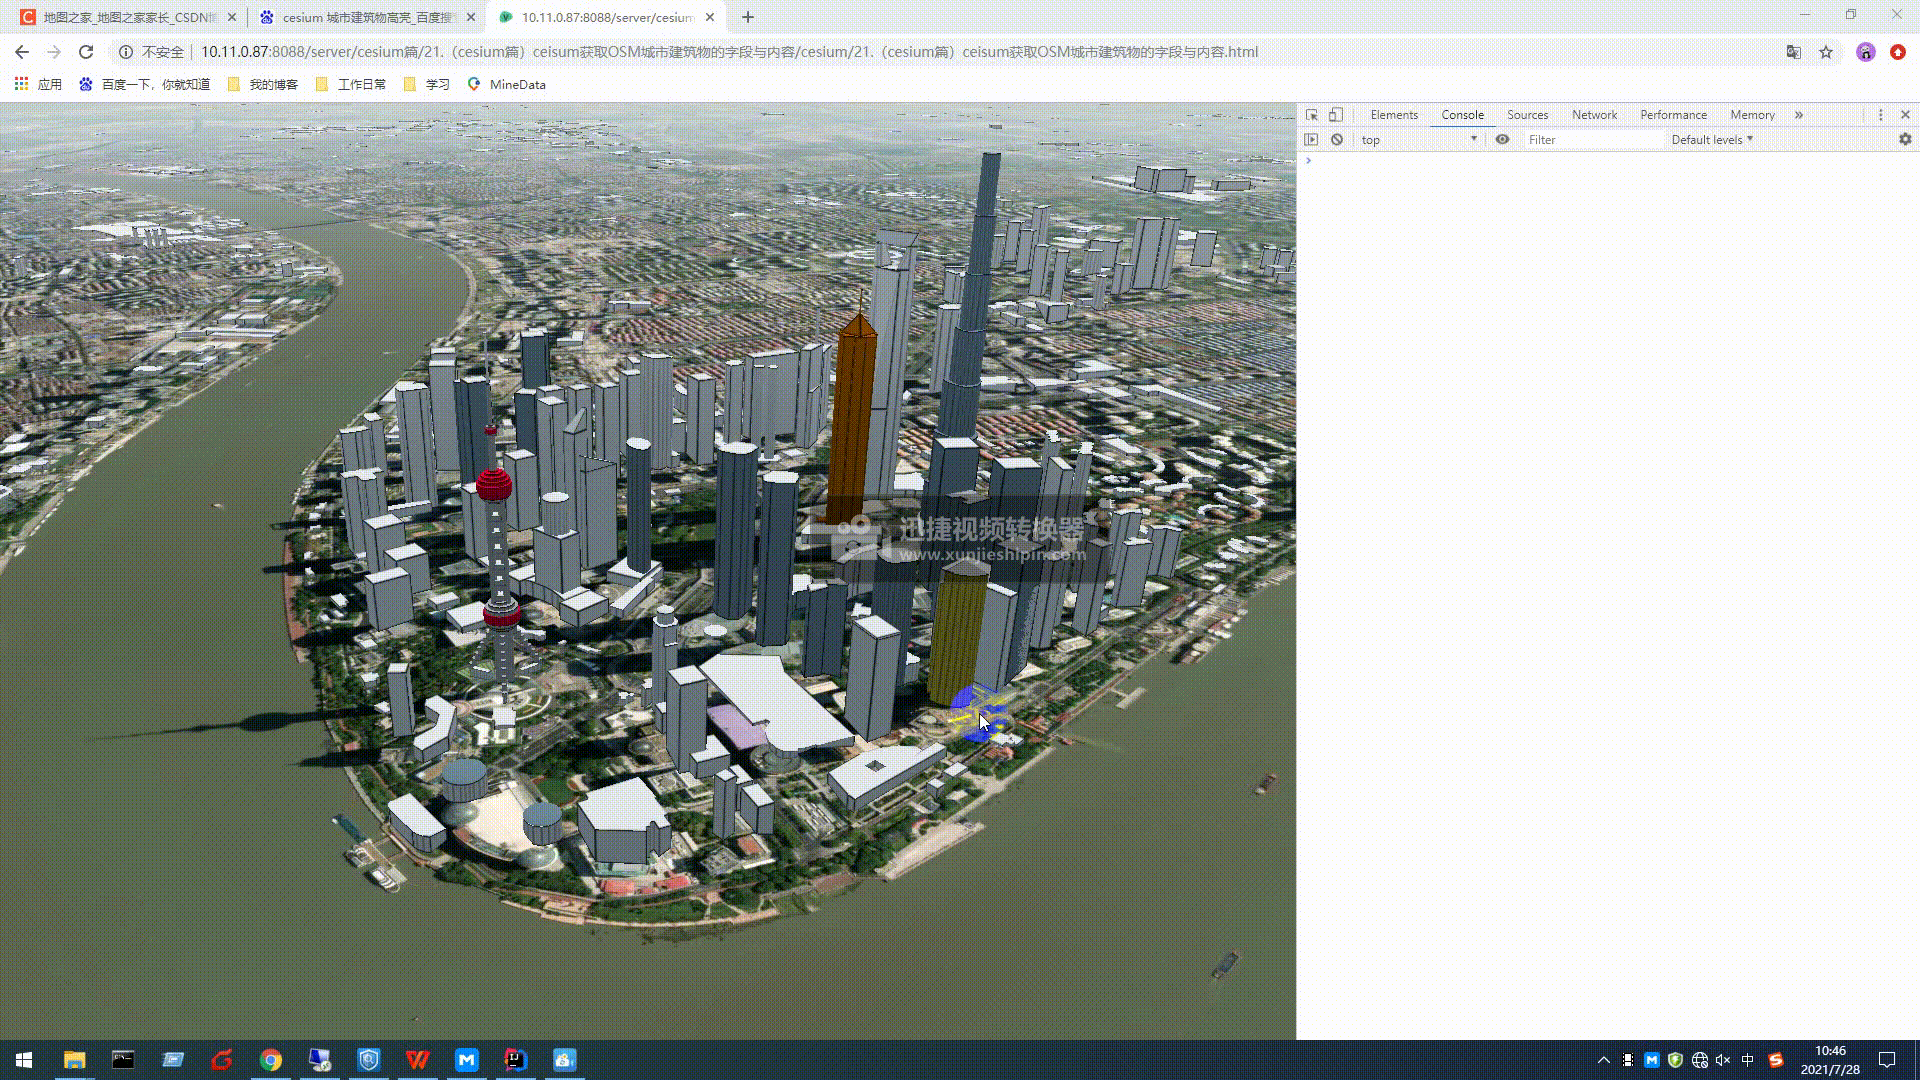
Task: Click the console Filter input field
Action: (1590, 140)
